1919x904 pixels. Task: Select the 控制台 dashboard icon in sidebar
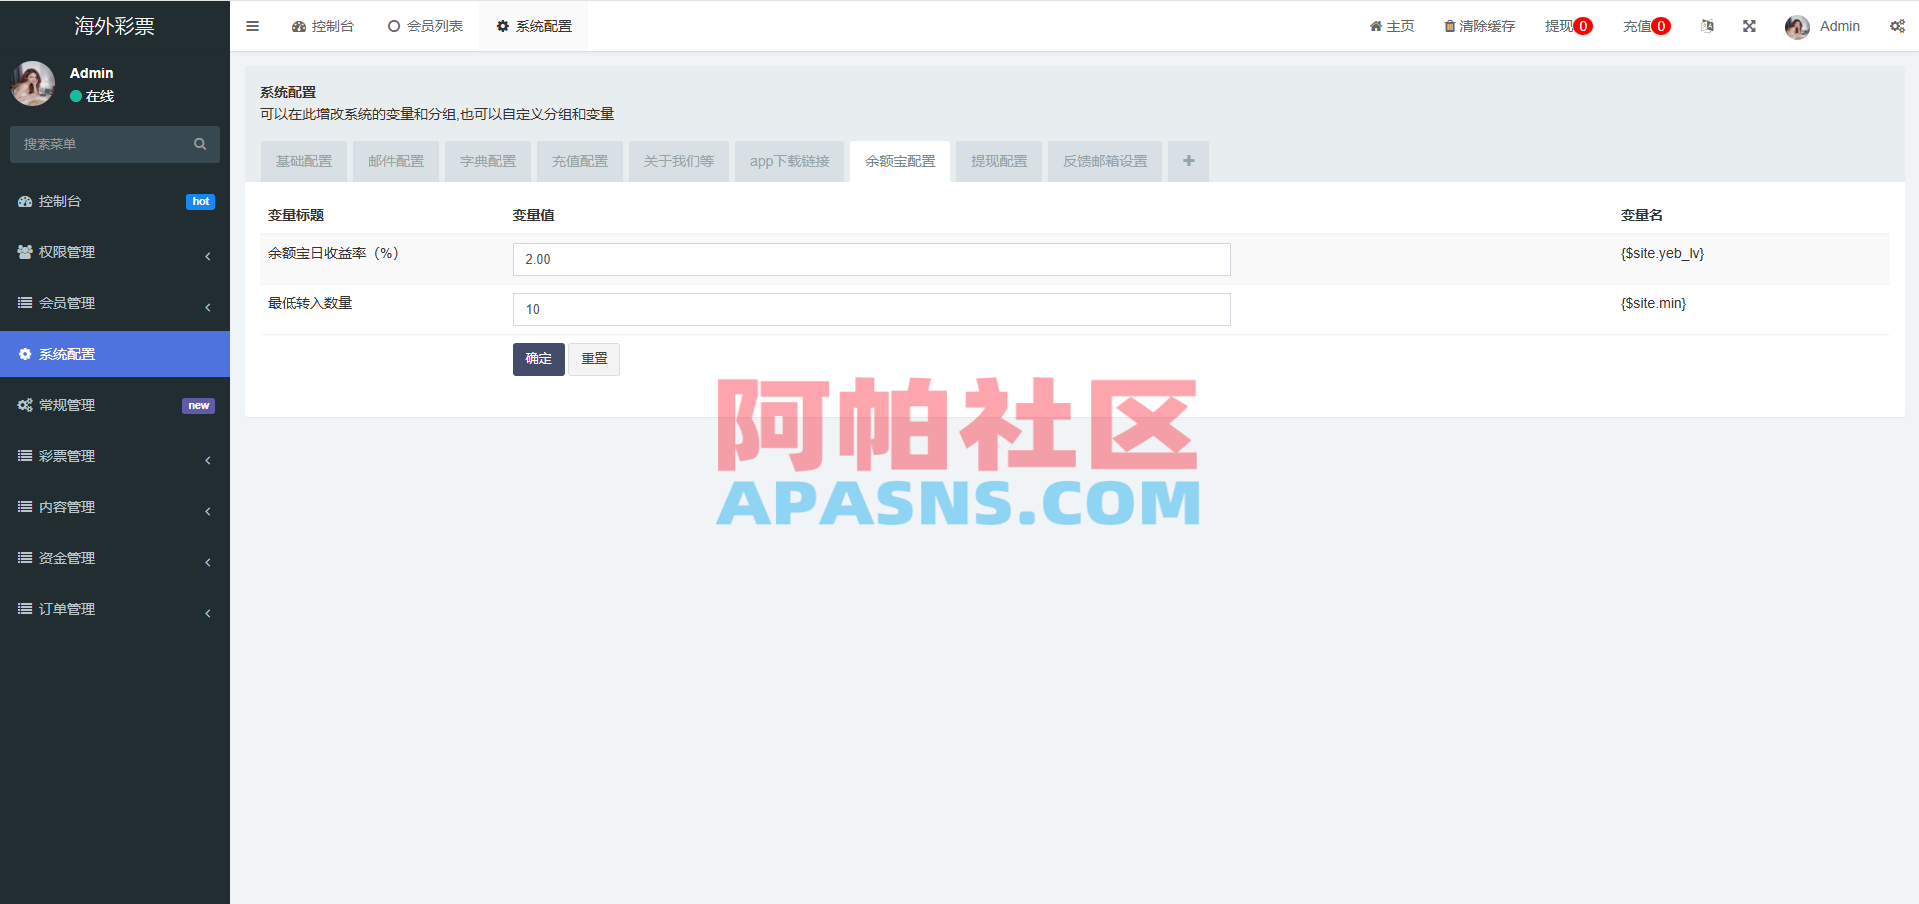point(25,201)
